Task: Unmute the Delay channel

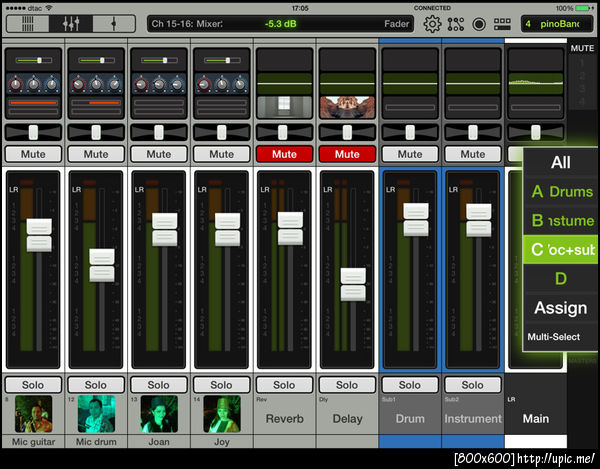Action: click(x=346, y=154)
